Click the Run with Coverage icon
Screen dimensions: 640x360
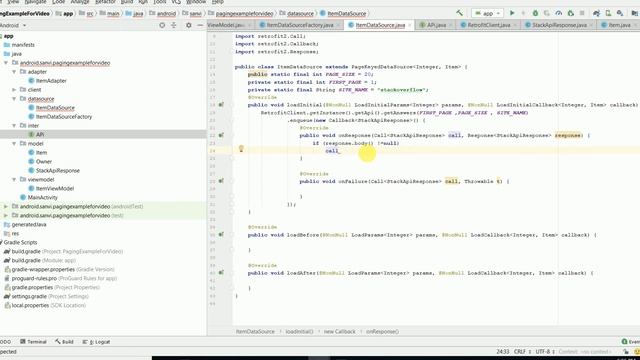coord(547,13)
